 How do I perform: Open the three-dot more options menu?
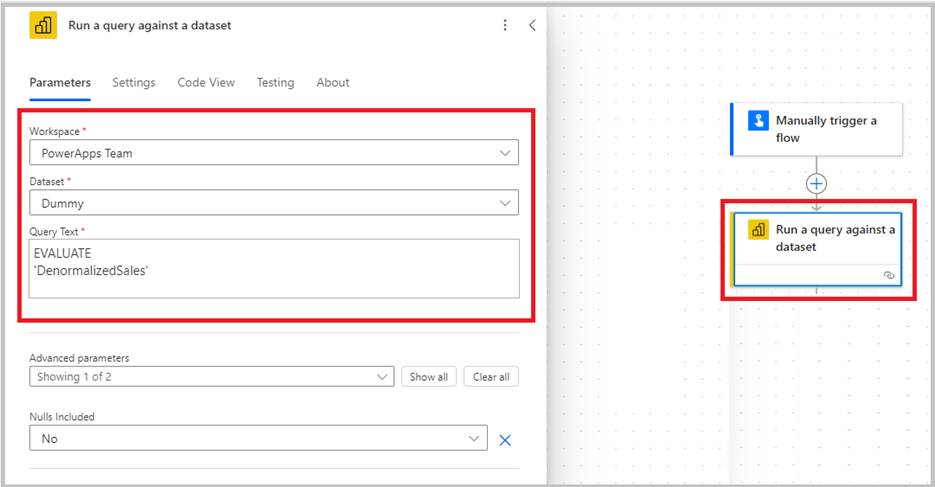pyautogui.click(x=505, y=25)
